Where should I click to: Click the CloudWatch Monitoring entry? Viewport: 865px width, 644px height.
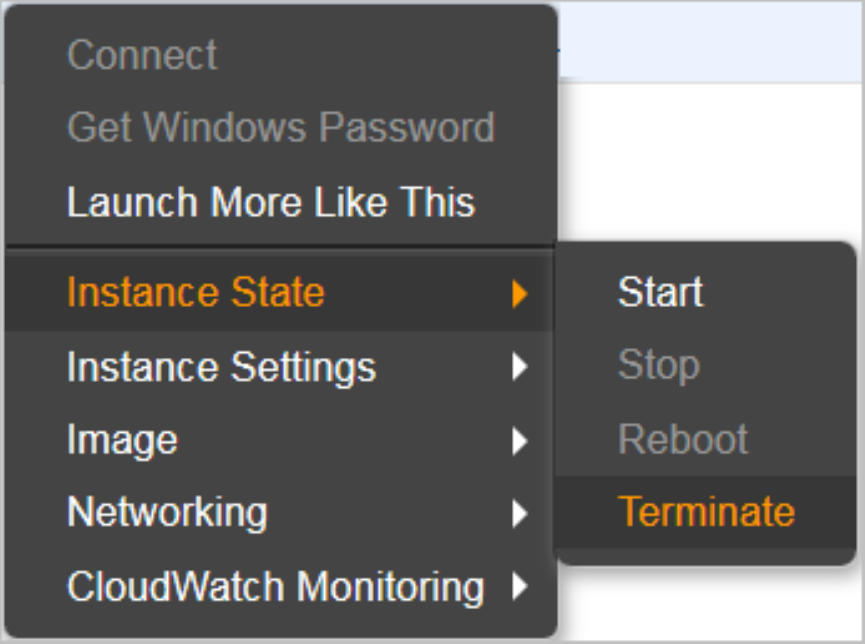275,586
